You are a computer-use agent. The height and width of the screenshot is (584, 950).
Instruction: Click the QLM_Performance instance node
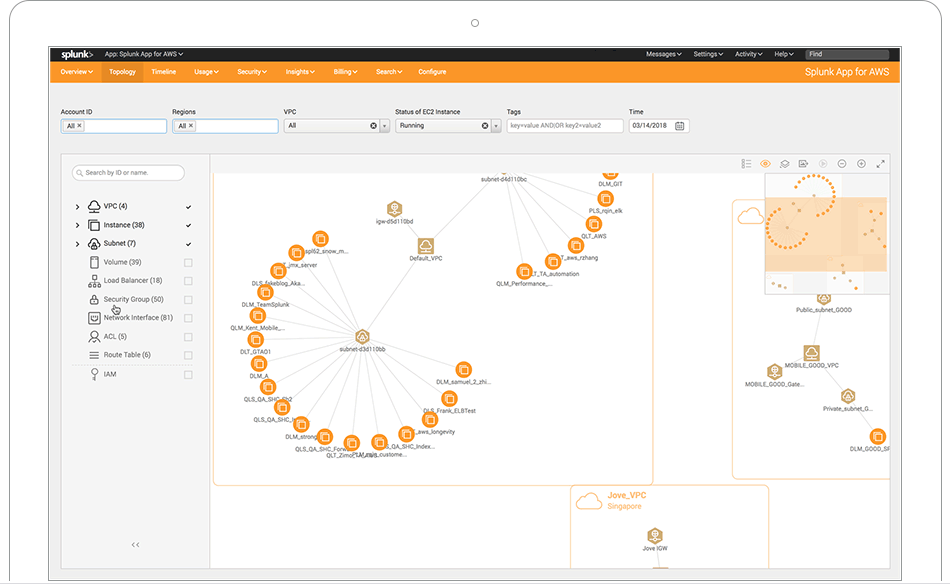point(524,271)
